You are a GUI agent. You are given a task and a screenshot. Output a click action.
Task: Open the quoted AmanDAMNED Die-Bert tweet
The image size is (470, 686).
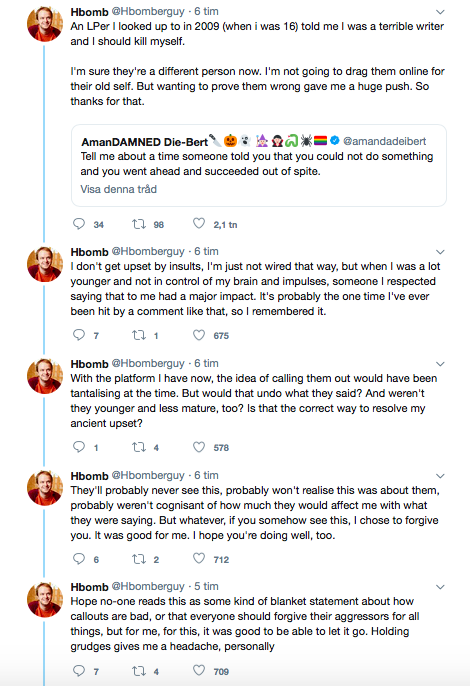pos(259,165)
